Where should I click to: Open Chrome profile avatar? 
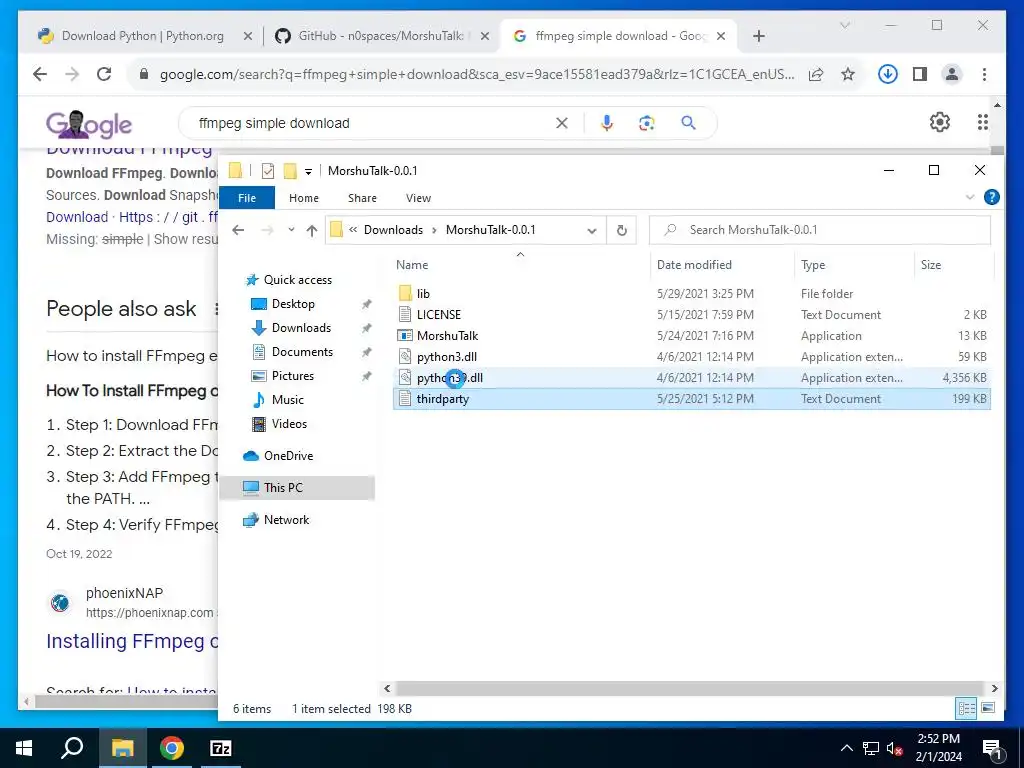(x=952, y=74)
